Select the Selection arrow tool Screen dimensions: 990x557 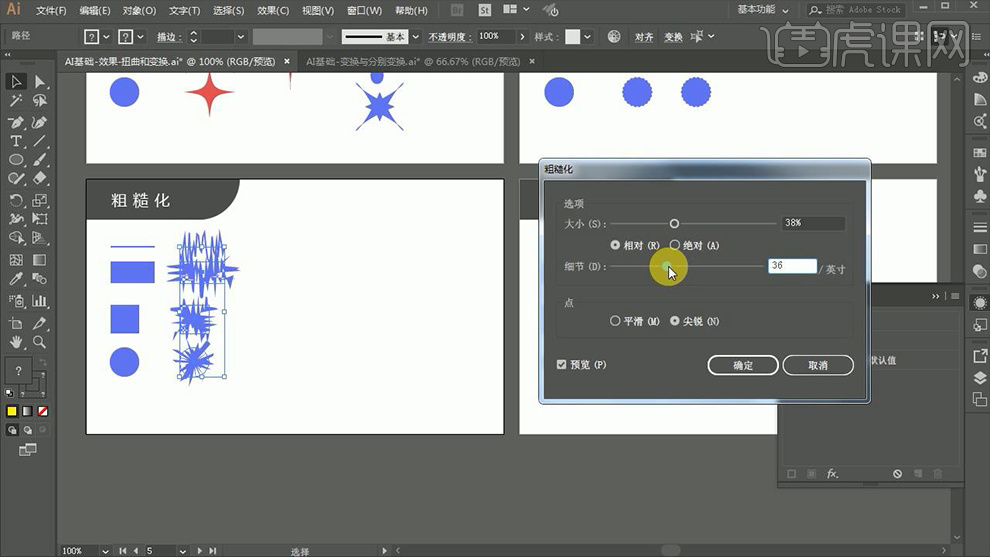17,81
